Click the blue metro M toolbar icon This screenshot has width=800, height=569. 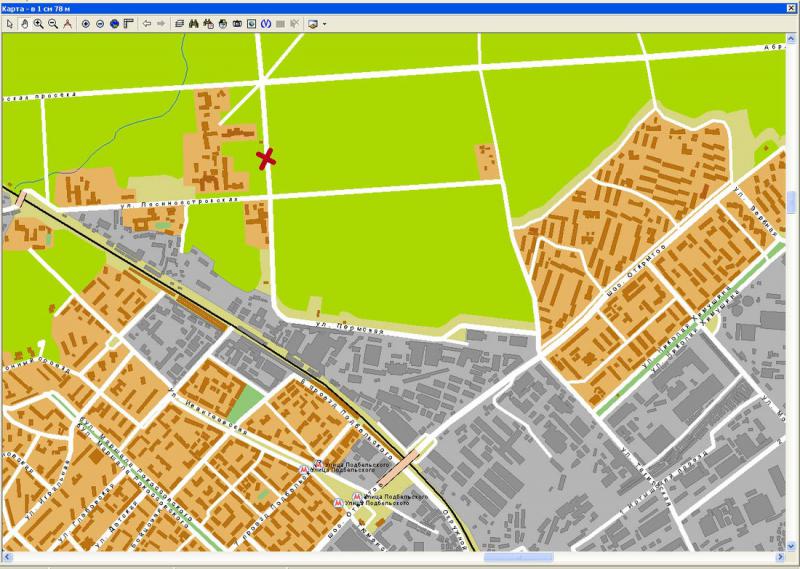click(x=266, y=24)
